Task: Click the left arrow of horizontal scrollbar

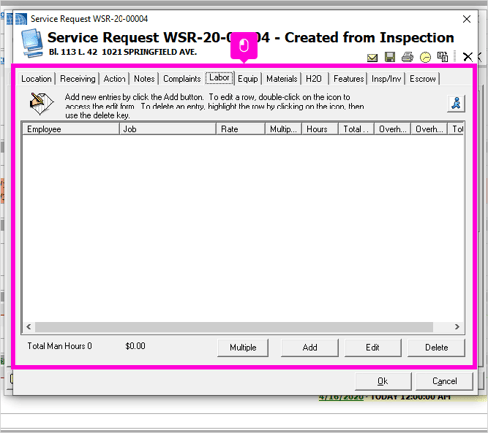Action: click(29, 327)
